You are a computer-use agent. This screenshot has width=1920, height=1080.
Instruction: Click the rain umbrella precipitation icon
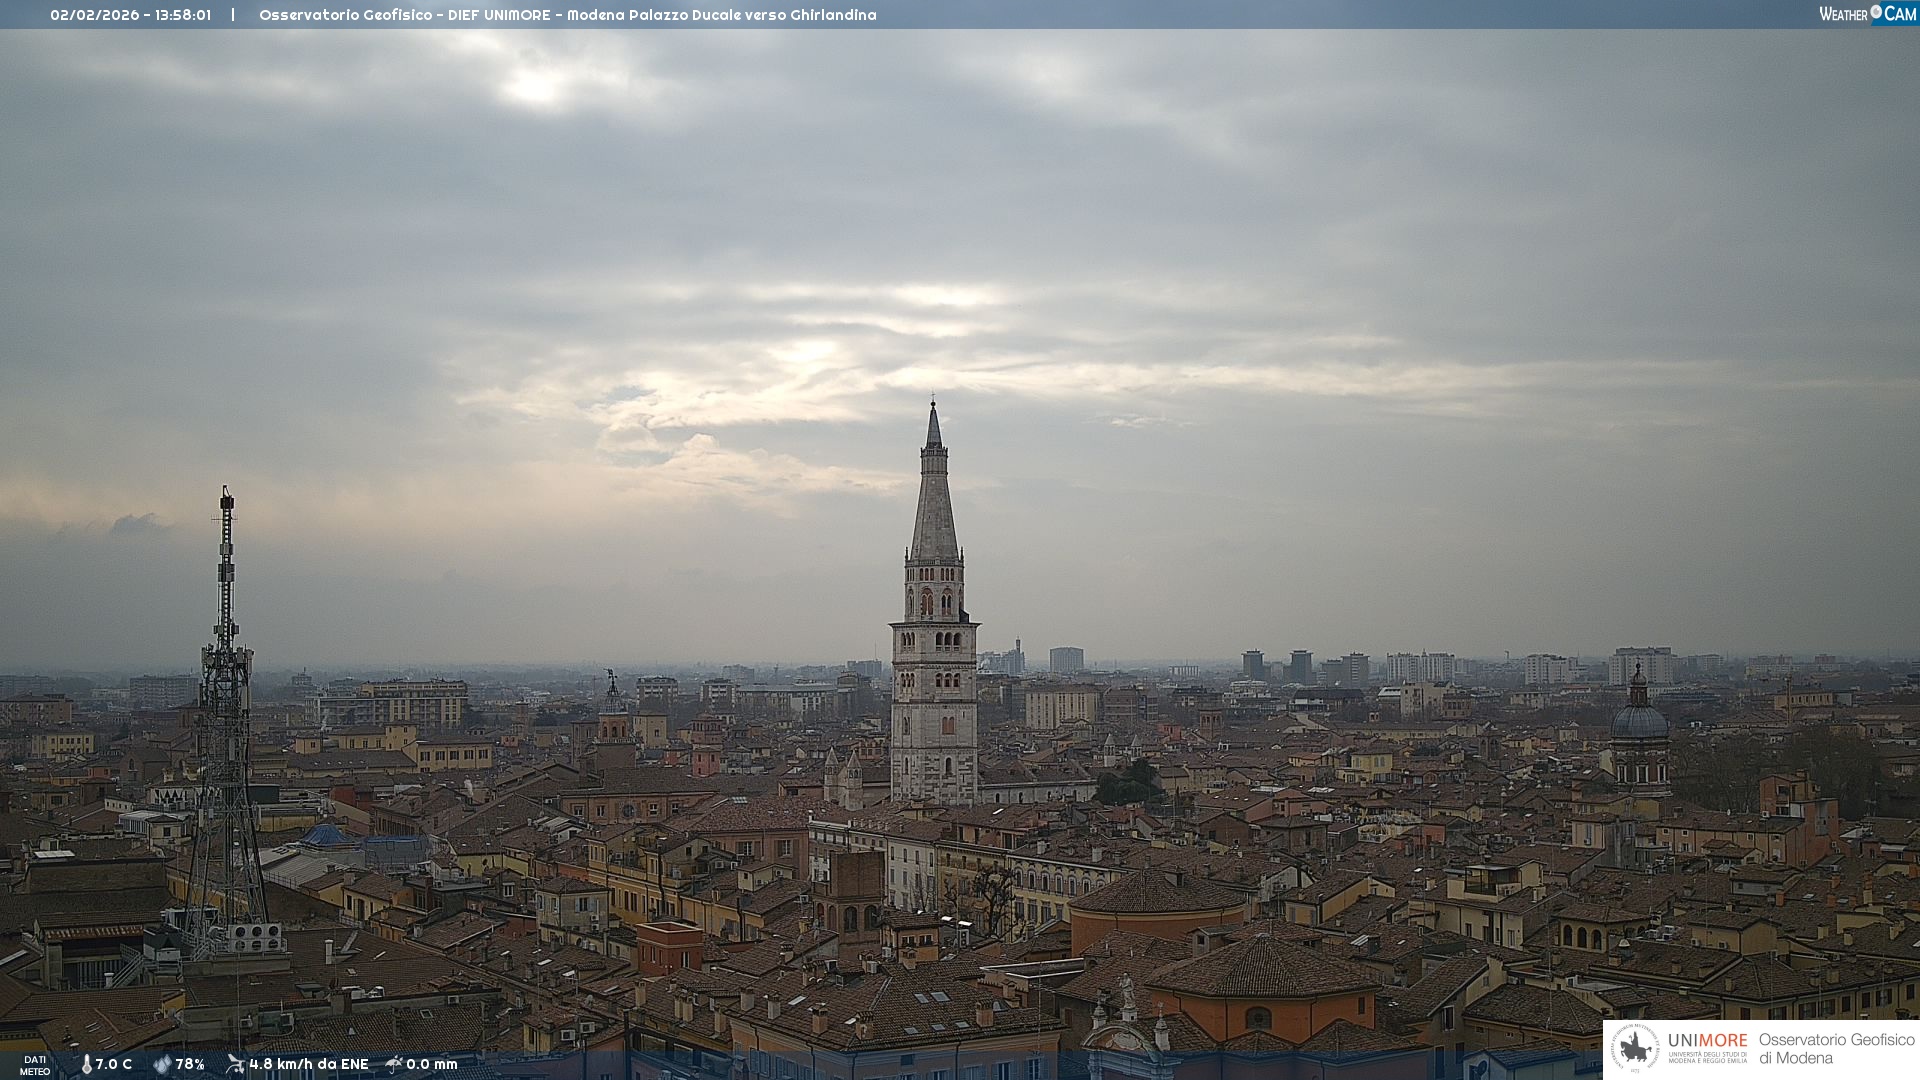pyautogui.click(x=394, y=1064)
